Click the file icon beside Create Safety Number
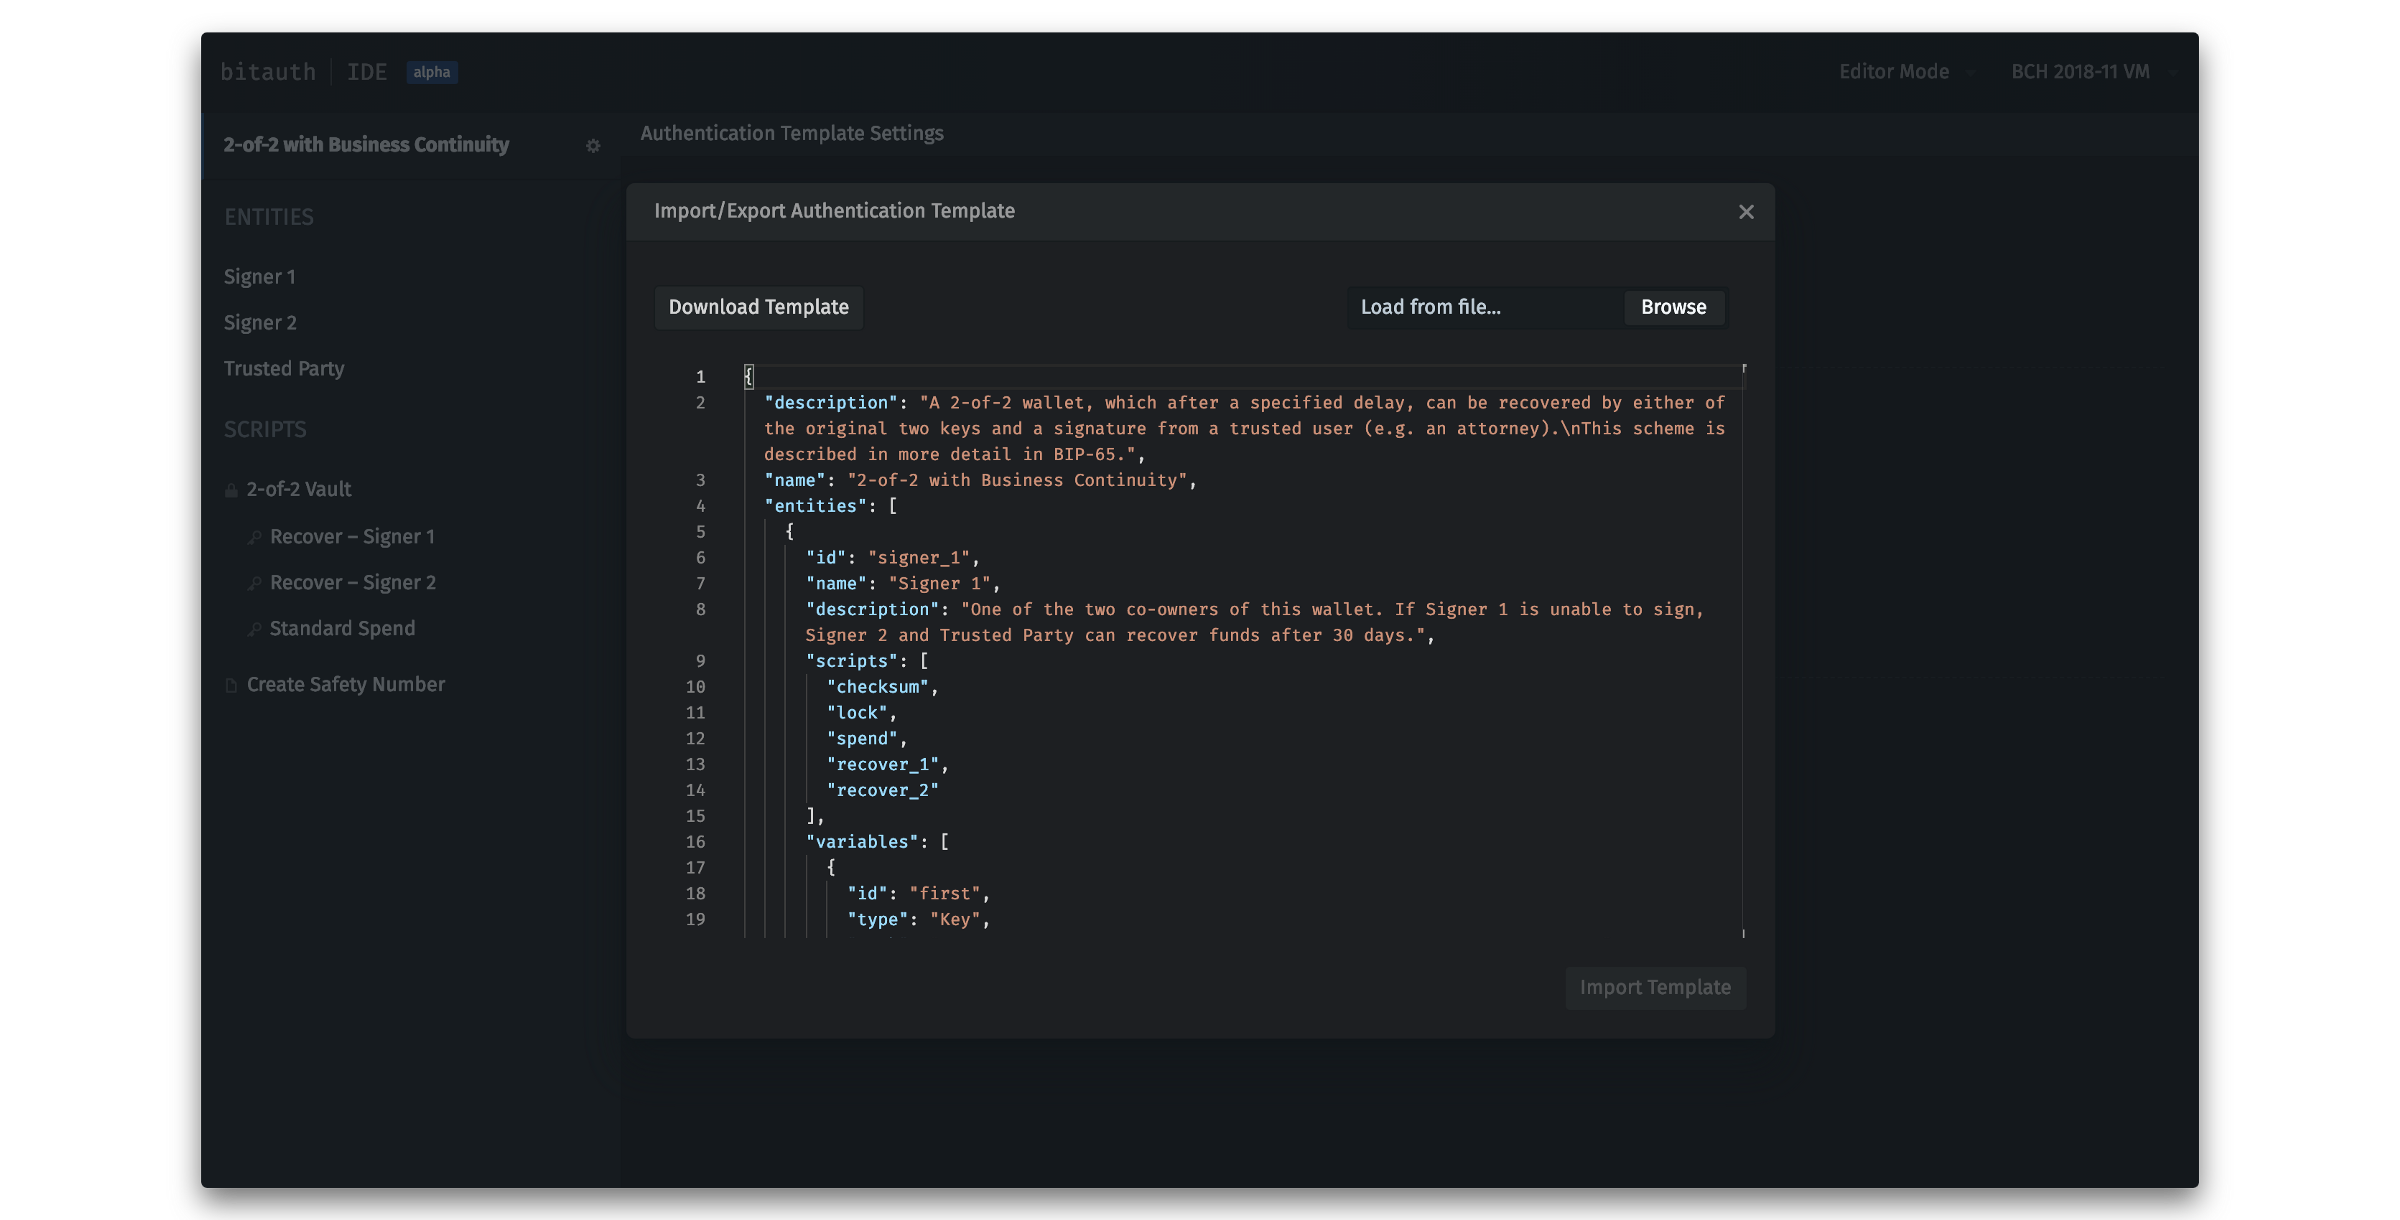Screen dimensions: 2400x1220 tap(231, 686)
